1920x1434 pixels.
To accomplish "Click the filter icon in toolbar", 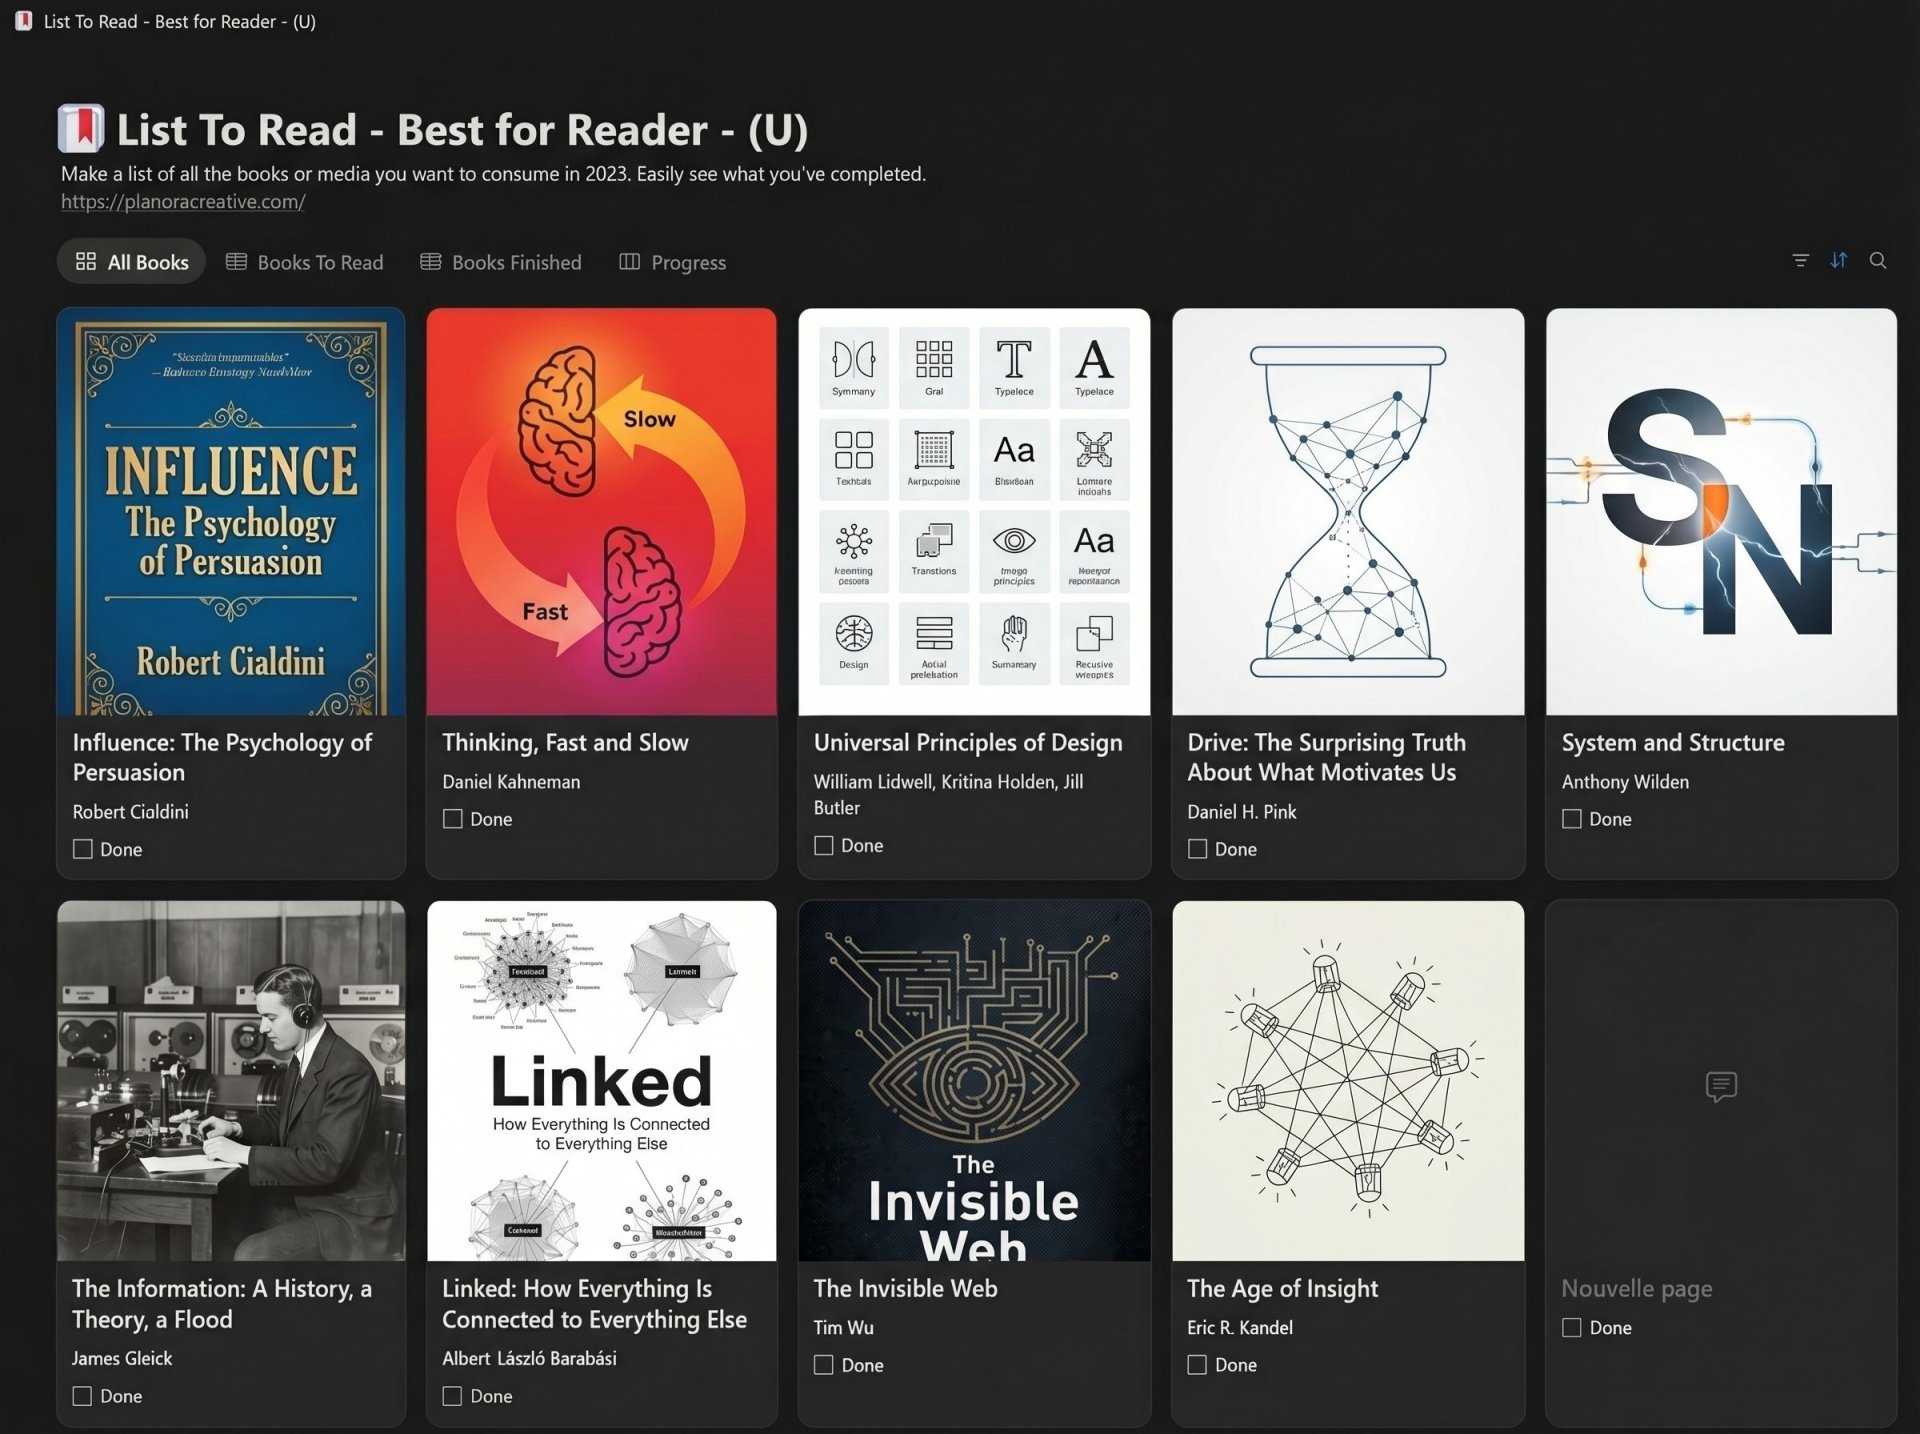I will (x=1800, y=261).
